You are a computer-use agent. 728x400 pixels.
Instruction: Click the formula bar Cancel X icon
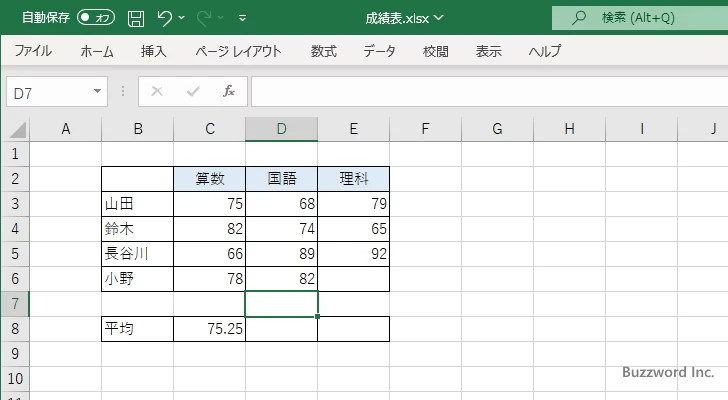(157, 91)
